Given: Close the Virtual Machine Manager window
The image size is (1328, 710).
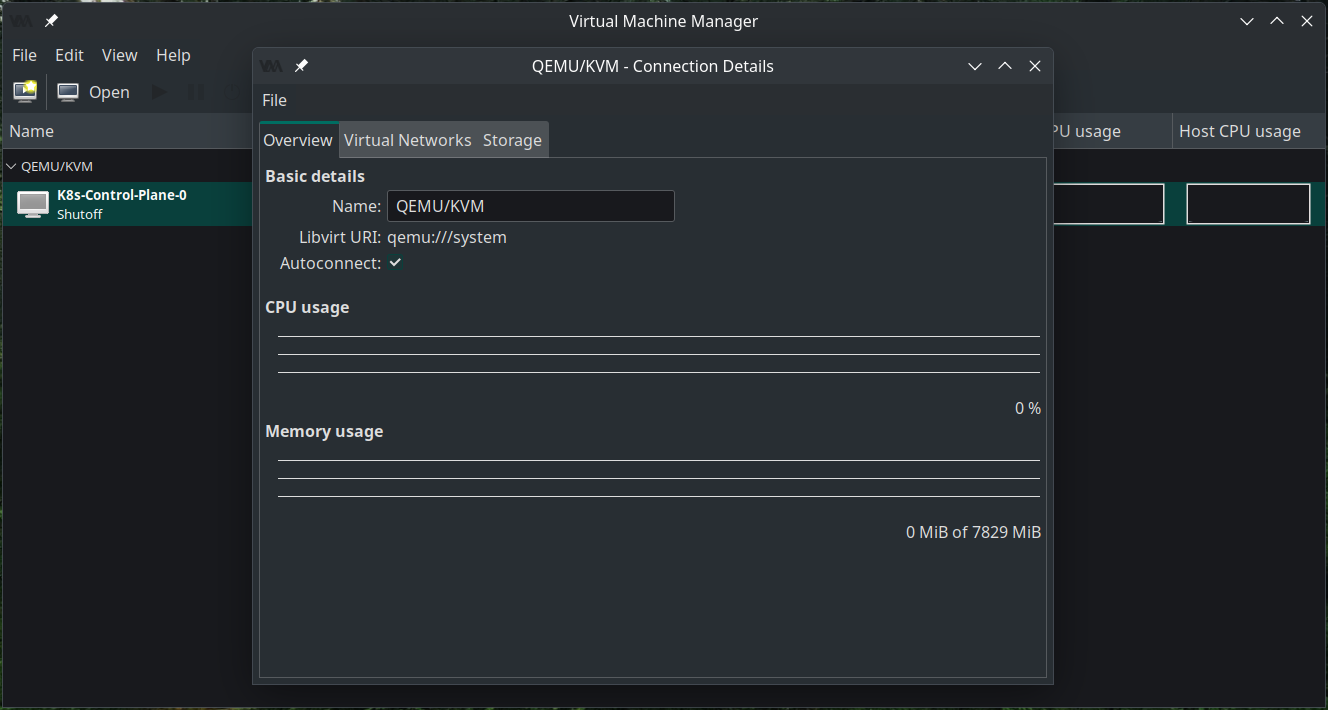Looking at the screenshot, I should pyautogui.click(x=1307, y=21).
